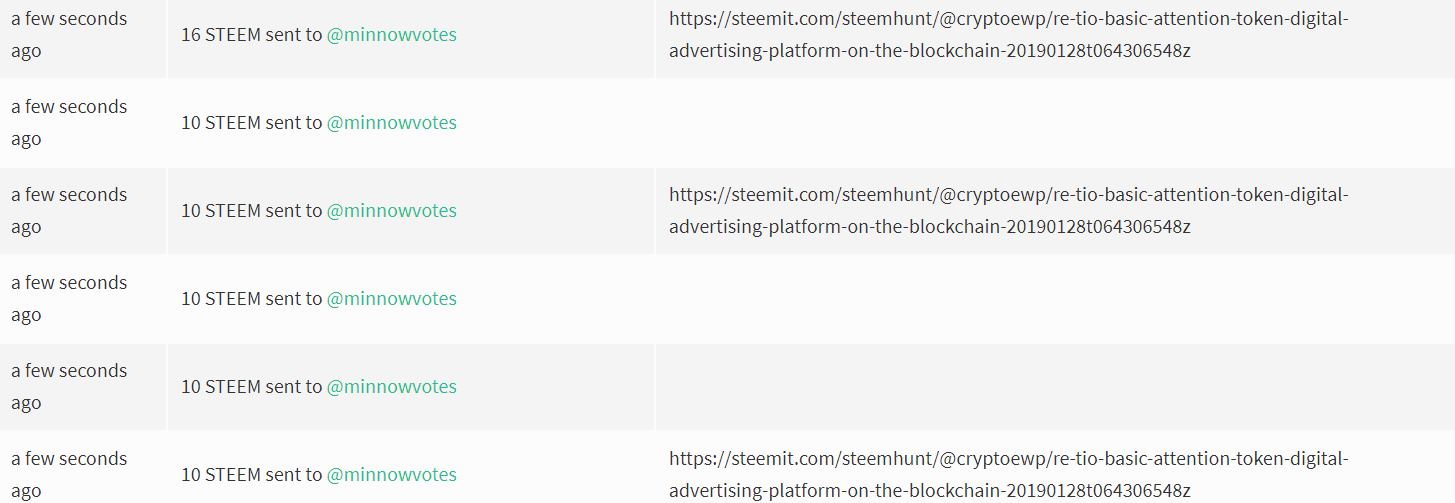
Task: Click steemit memo URL in third row
Action: point(1008,210)
